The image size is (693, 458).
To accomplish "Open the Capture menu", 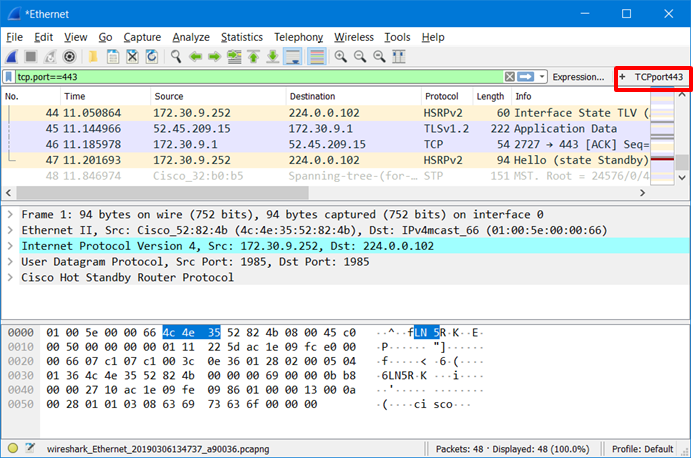I will point(142,37).
